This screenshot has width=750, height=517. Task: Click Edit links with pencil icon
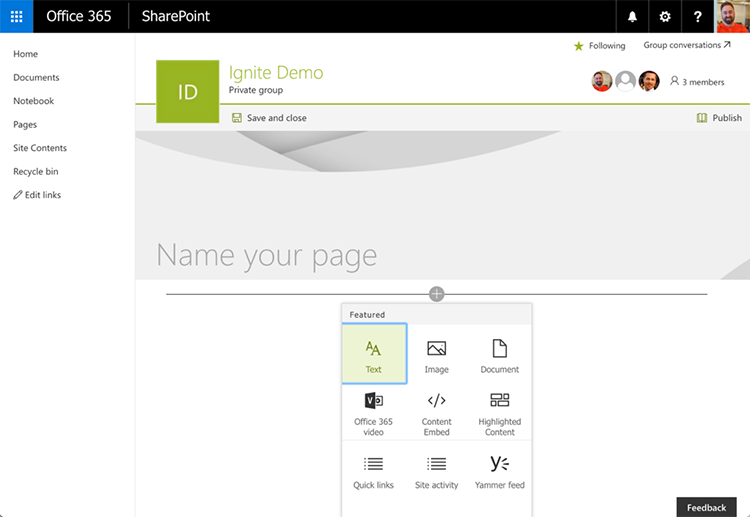point(37,195)
